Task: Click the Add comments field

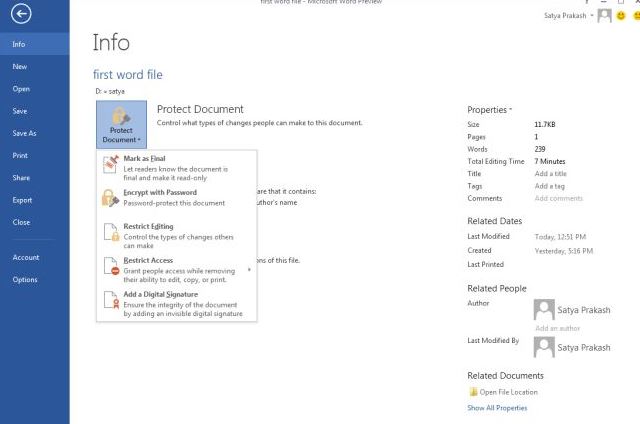Action: (x=559, y=198)
